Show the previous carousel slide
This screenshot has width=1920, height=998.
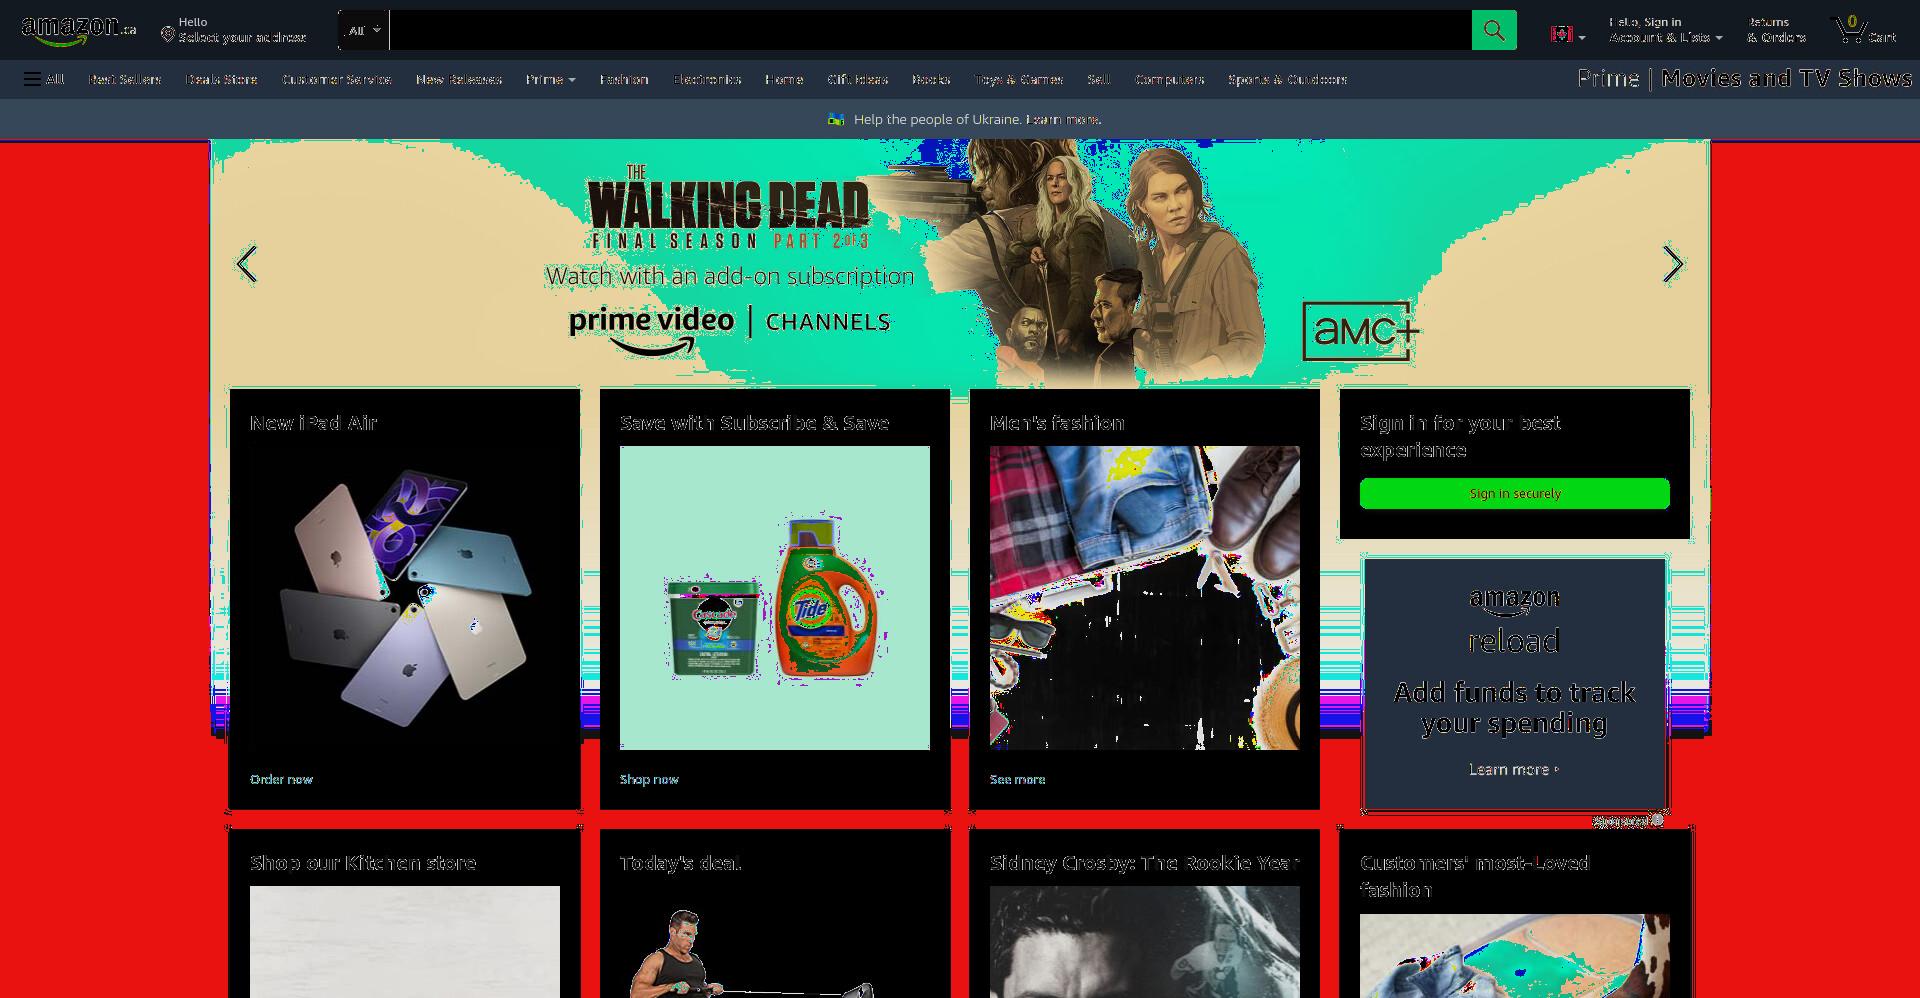tap(247, 264)
